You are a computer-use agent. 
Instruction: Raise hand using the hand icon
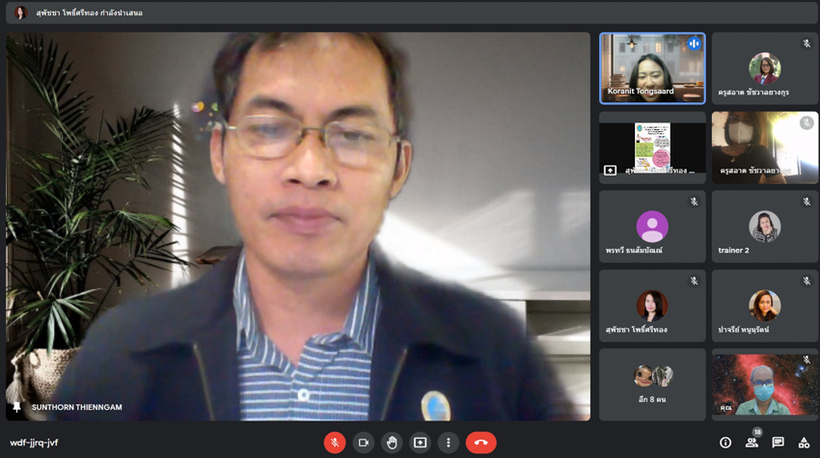pos(392,442)
